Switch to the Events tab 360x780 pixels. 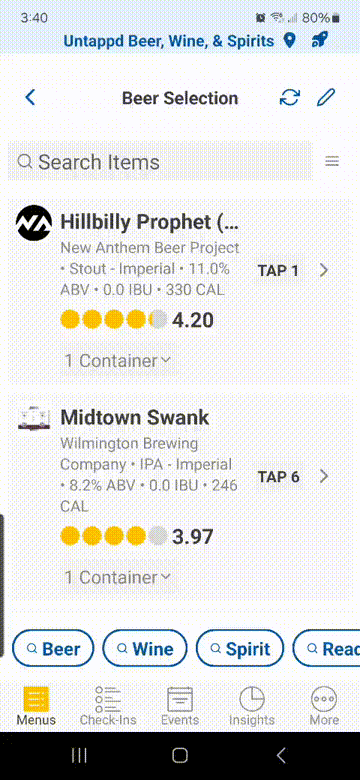coord(180,705)
